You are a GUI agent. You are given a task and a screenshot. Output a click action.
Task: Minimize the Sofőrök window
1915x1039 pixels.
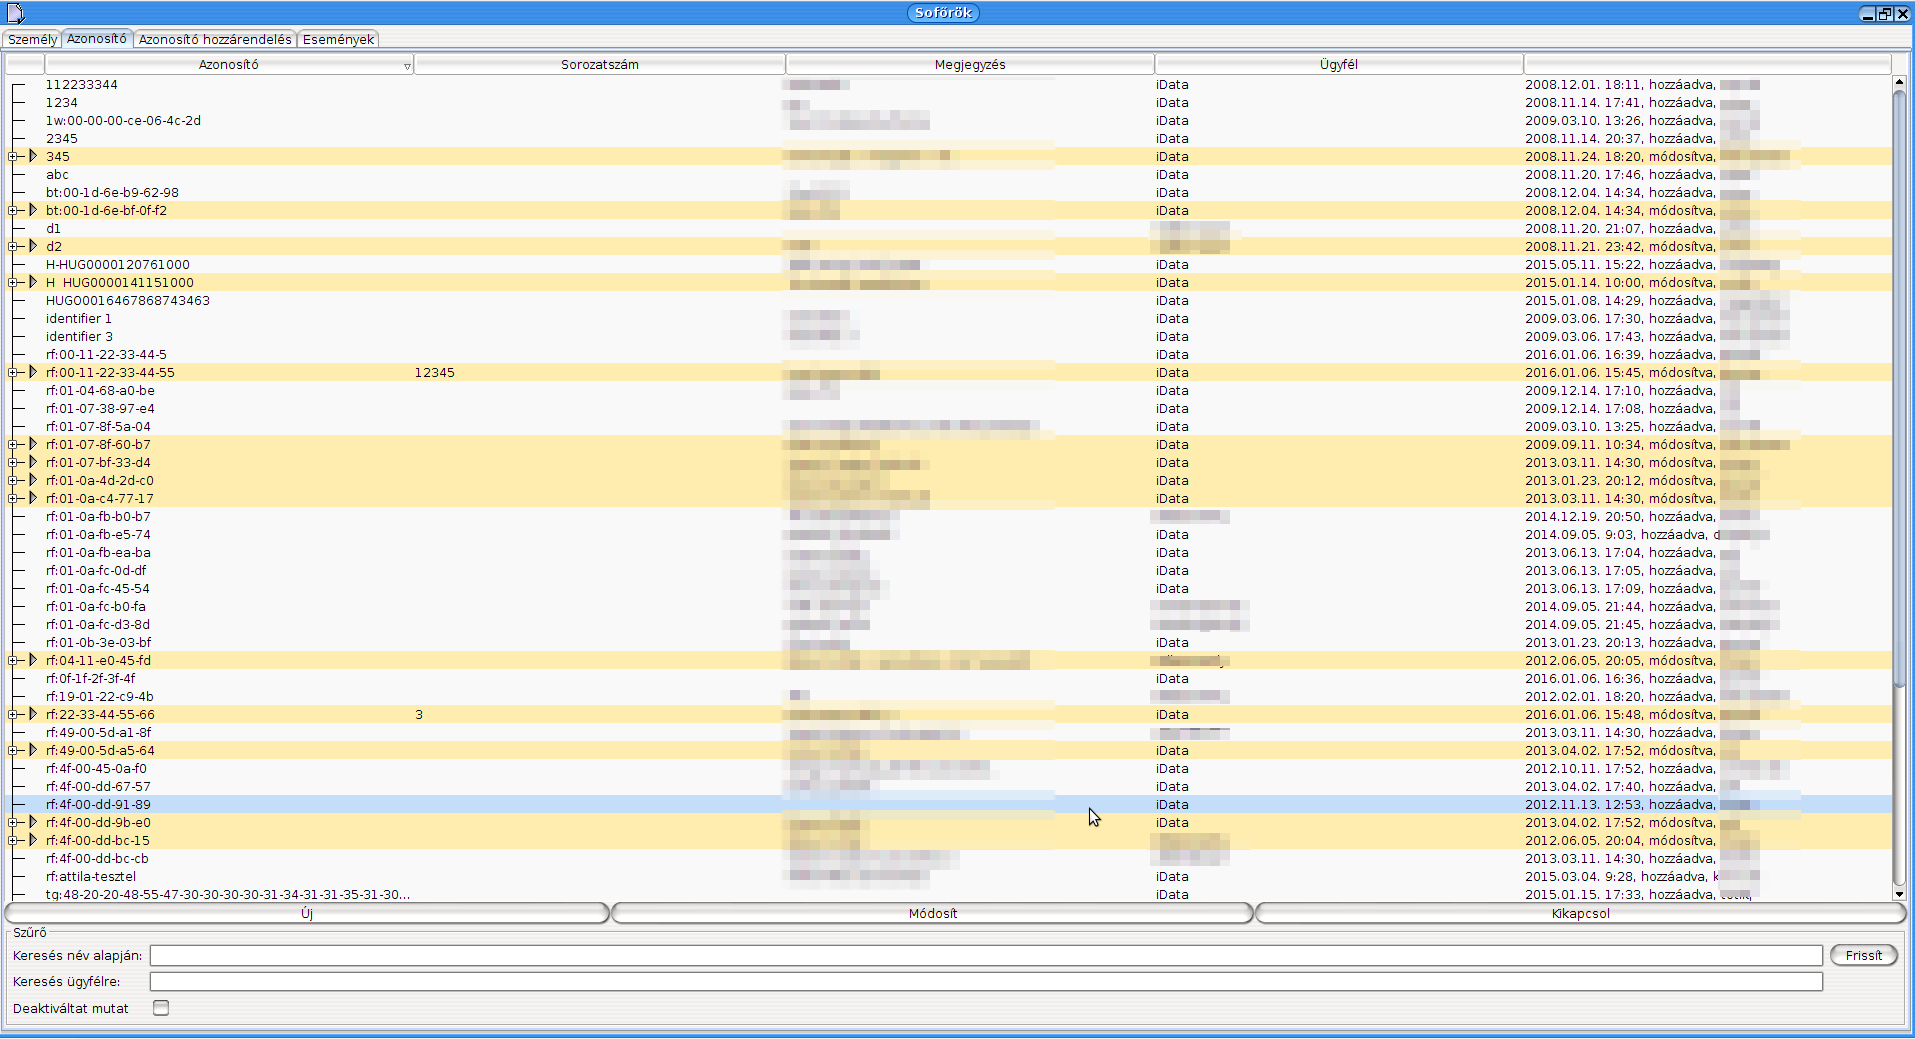tap(1867, 14)
